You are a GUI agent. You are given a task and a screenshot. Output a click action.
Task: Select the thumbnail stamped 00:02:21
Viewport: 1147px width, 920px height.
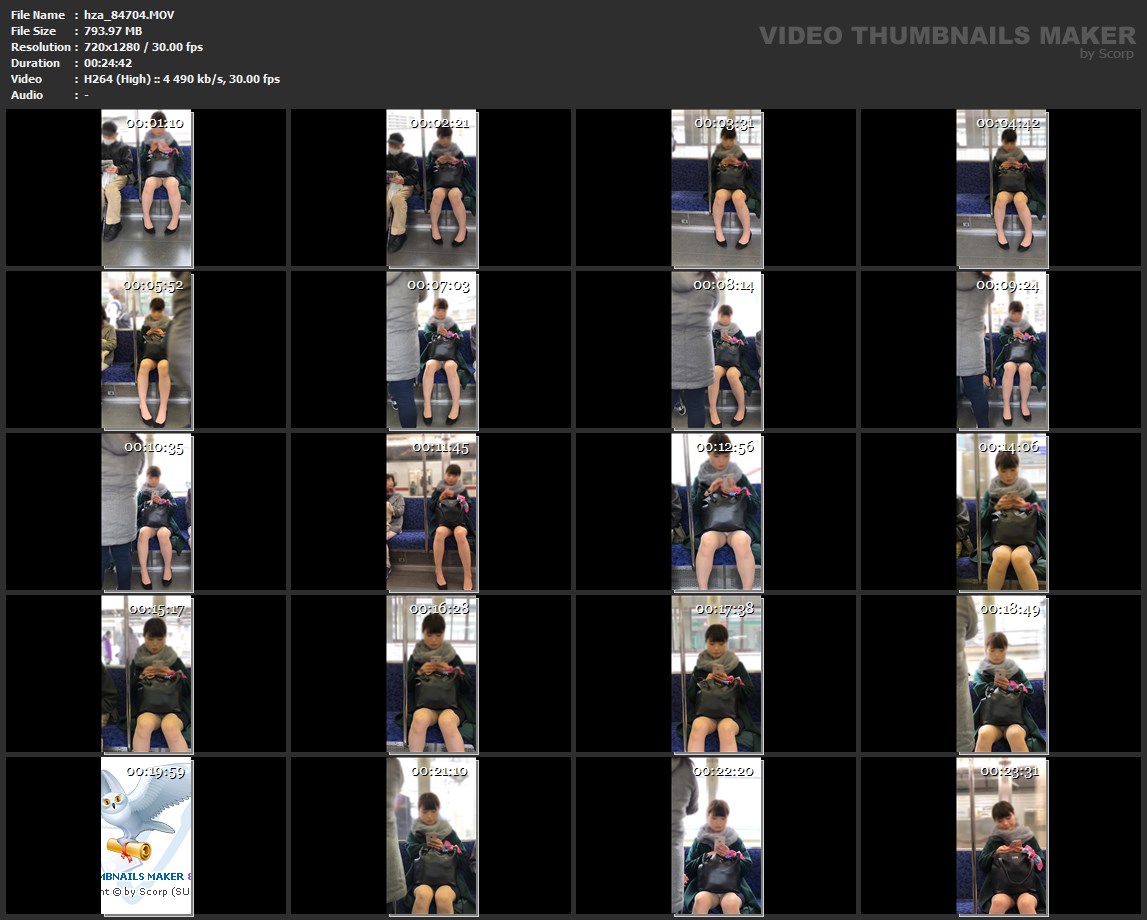coord(432,189)
